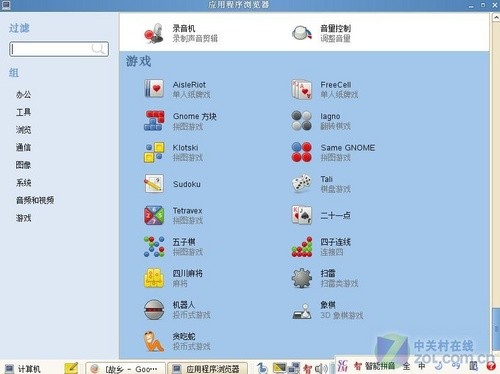The height and width of the screenshot is (374, 500).
Task: Select the 游戏 games group in sidebar
Action: point(24,218)
